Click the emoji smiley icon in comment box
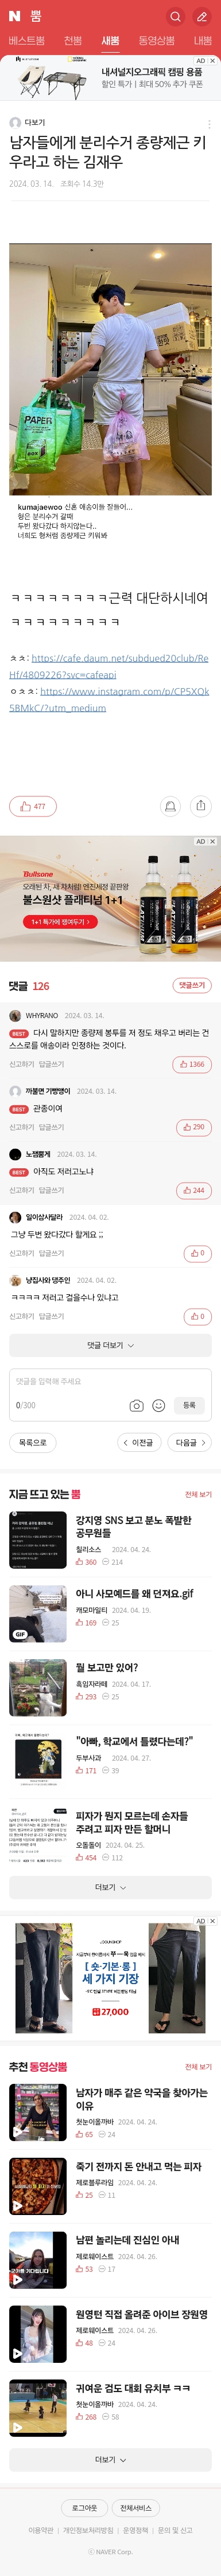Viewport: 221px width, 2576px height. 158,1405
